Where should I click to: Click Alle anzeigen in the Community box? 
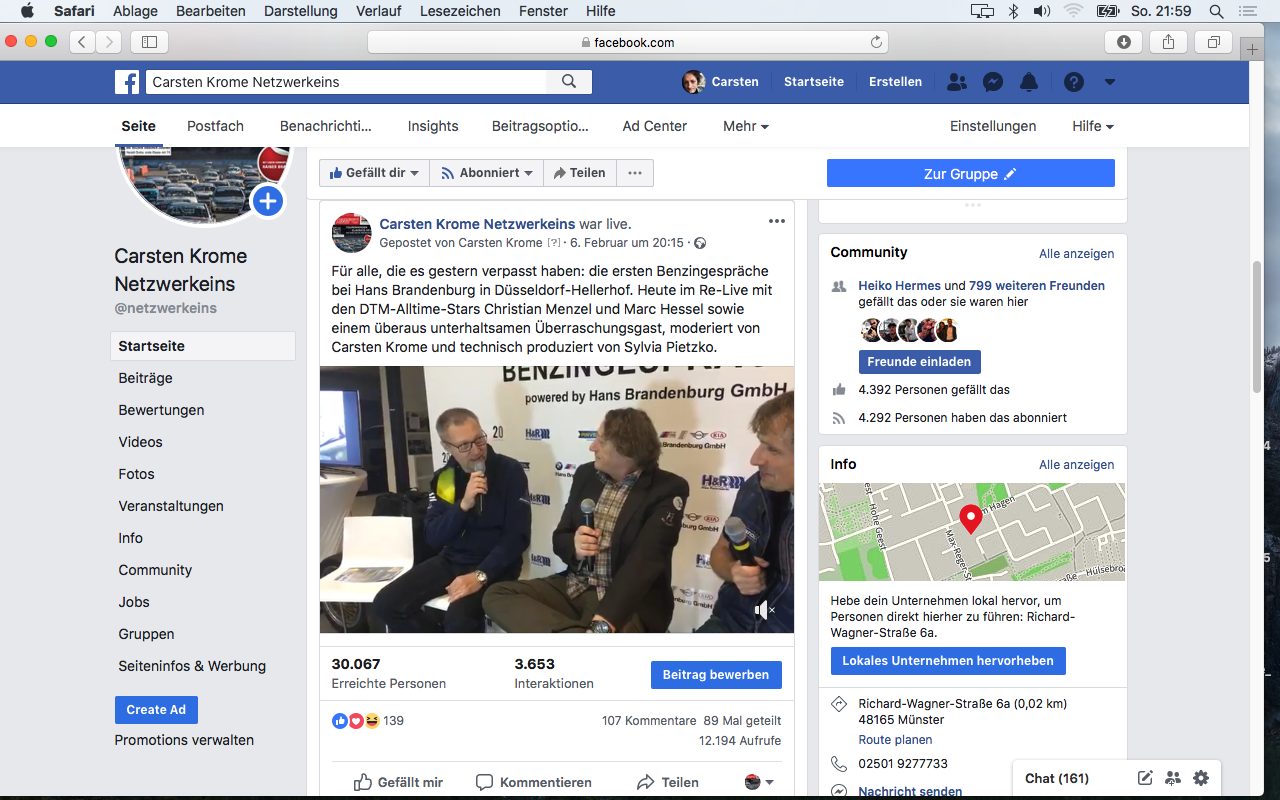[1076, 254]
